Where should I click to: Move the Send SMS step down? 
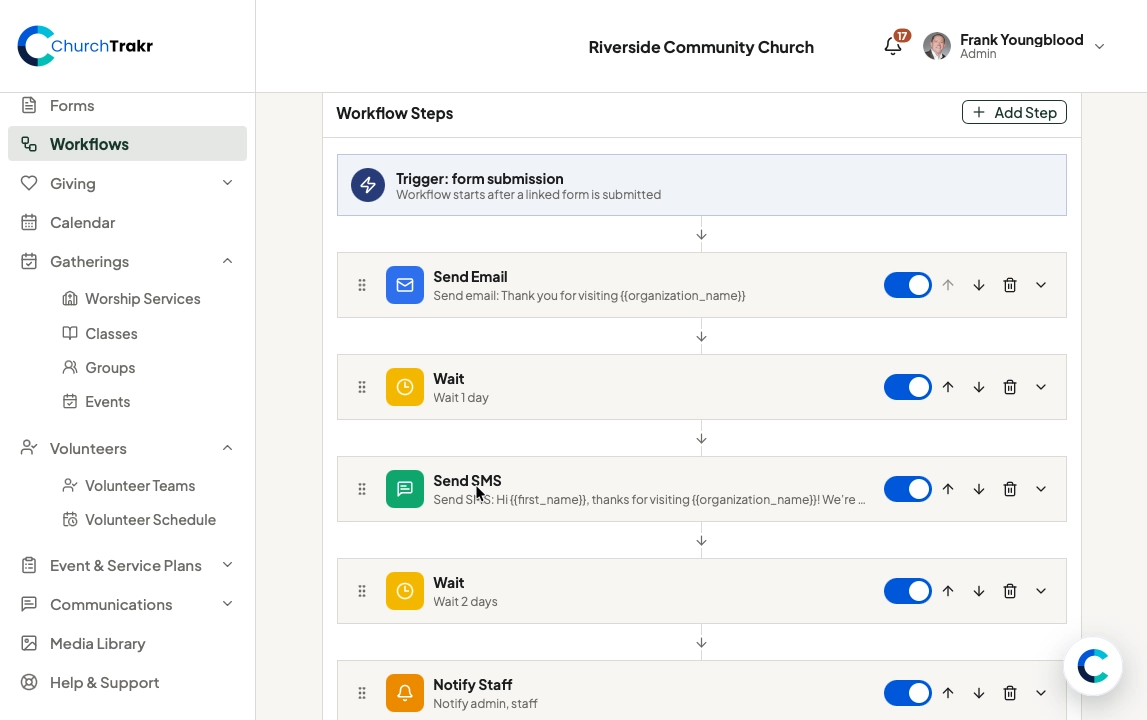click(979, 490)
